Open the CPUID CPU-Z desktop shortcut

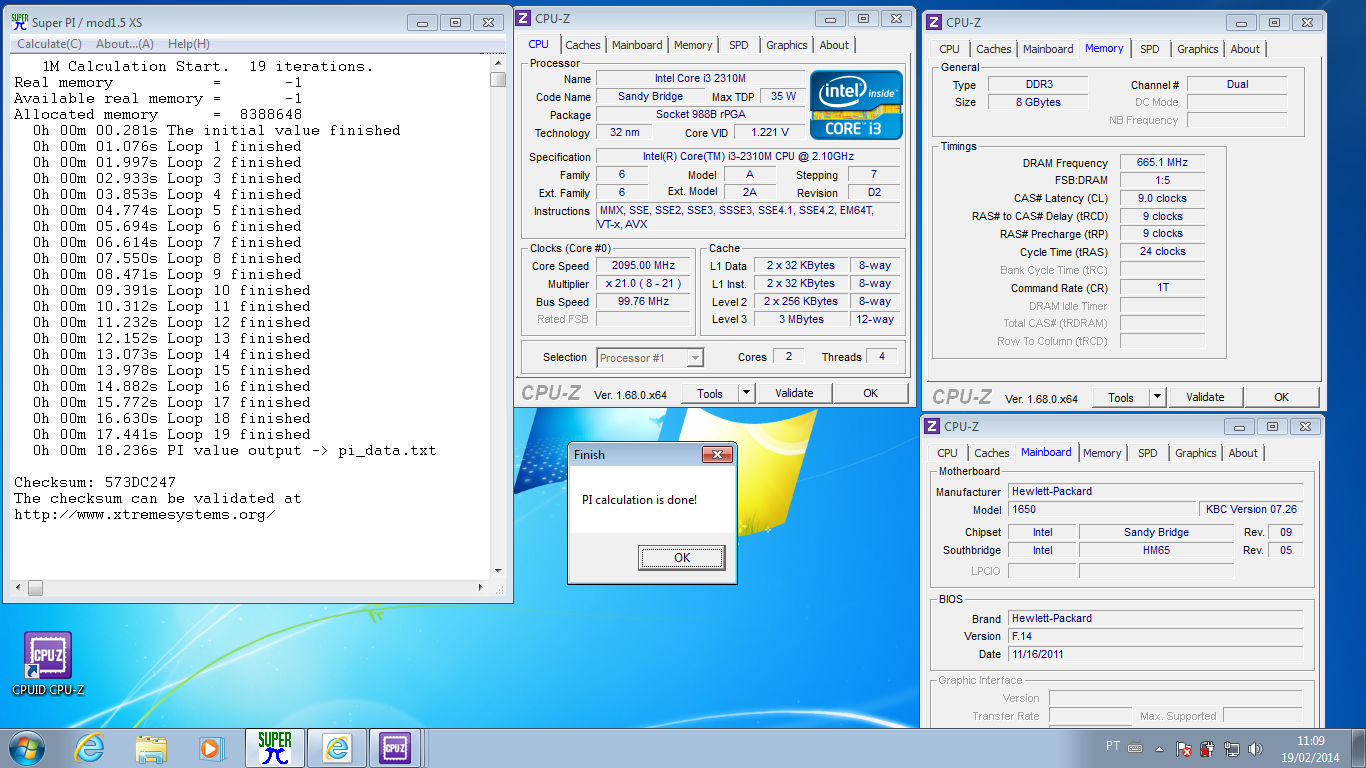pyautogui.click(x=48, y=663)
